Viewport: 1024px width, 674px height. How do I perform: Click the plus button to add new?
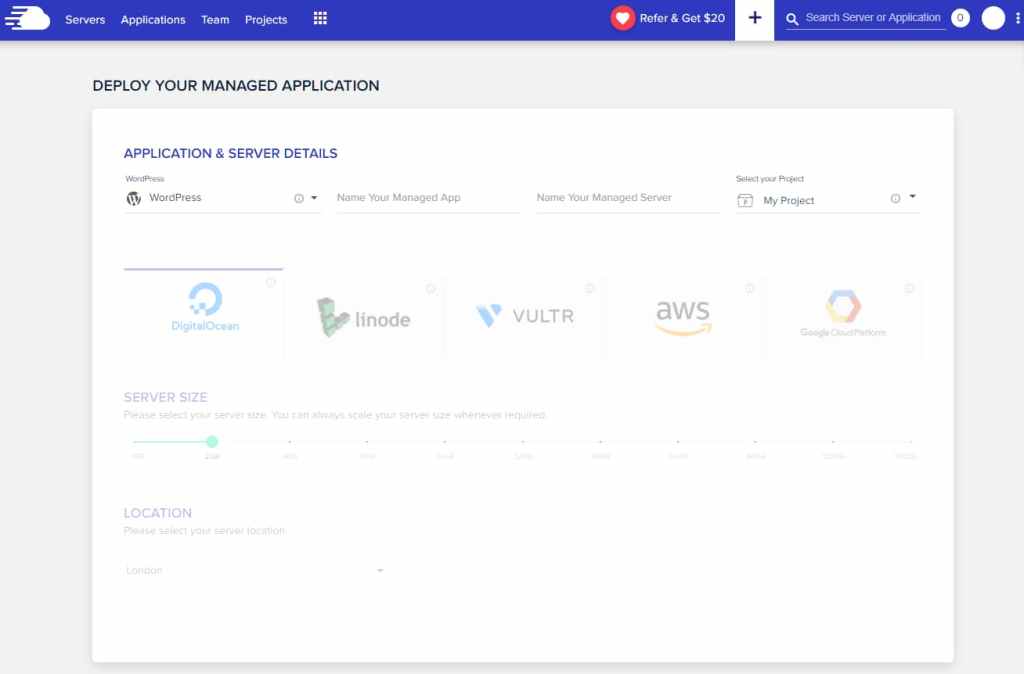(755, 18)
